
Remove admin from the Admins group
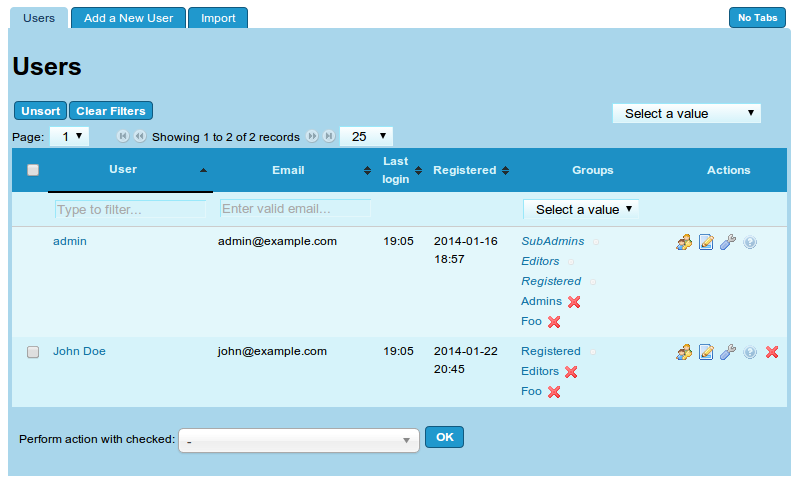574,302
